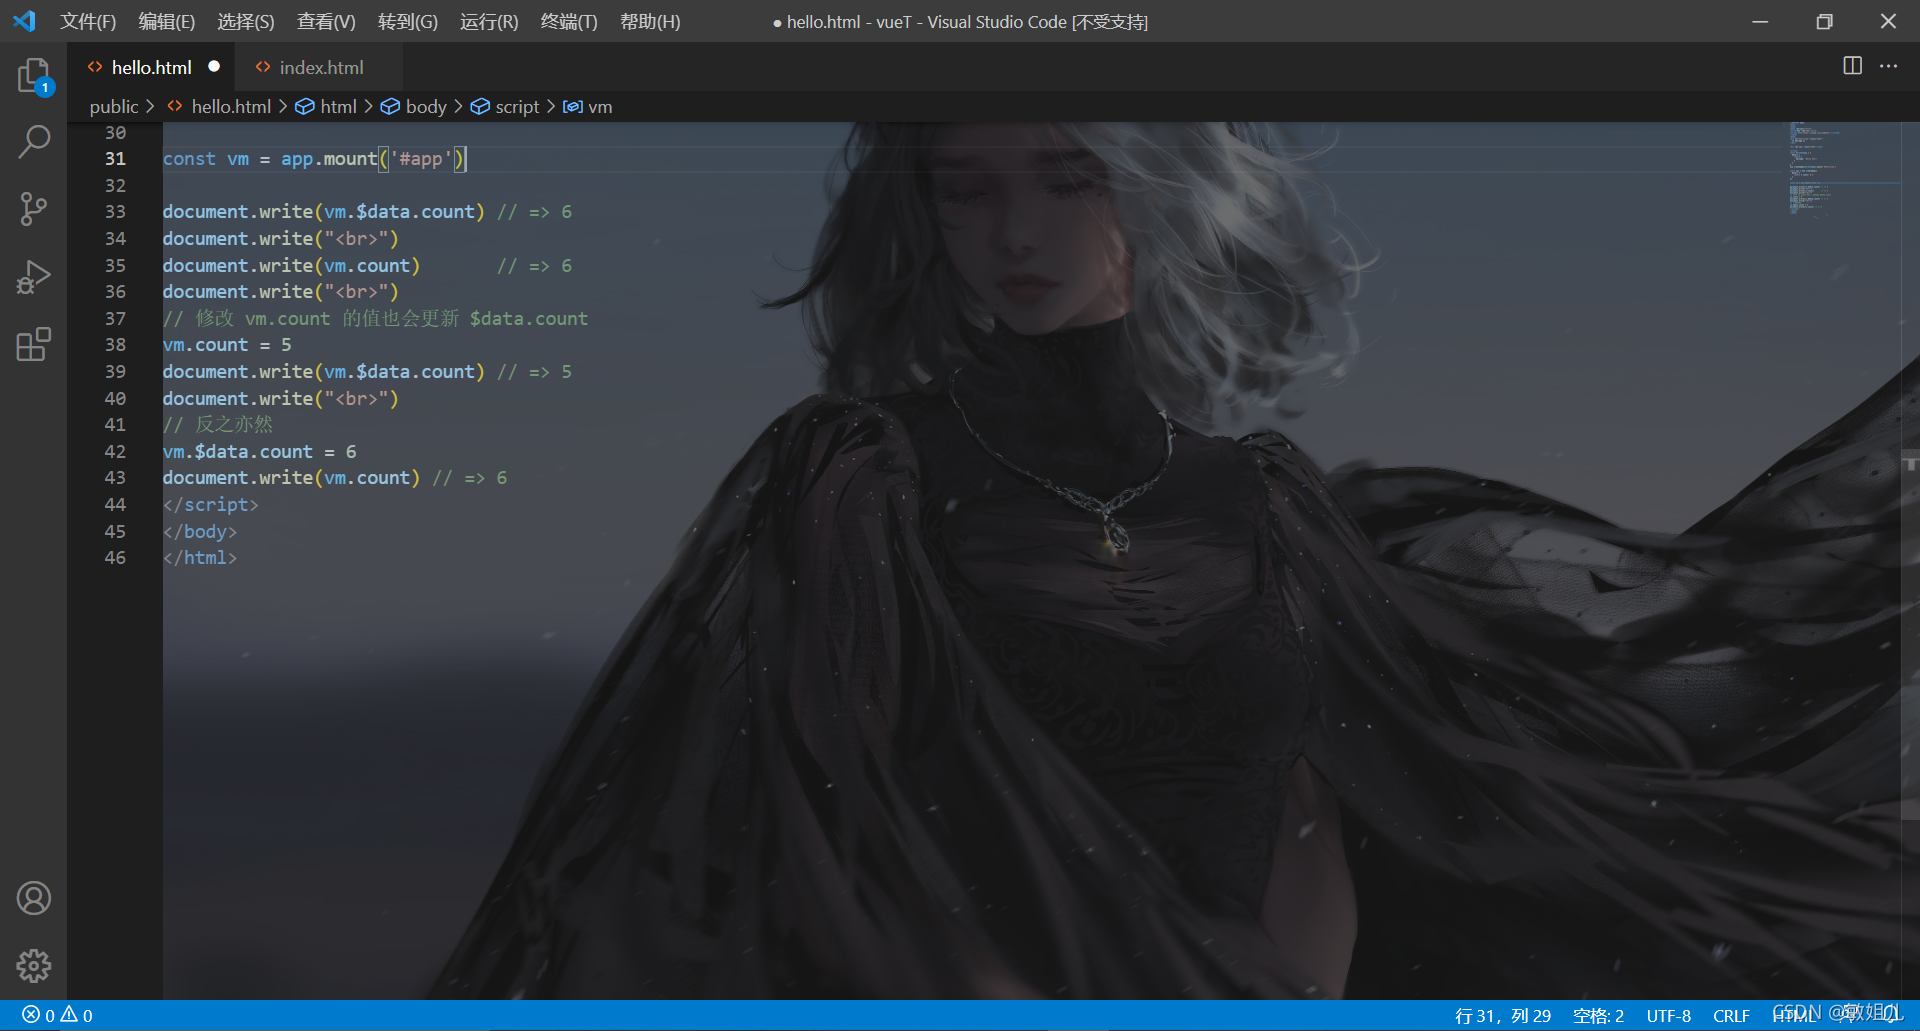
Task: Click the 反之亦然 comment line
Action: click(218, 424)
